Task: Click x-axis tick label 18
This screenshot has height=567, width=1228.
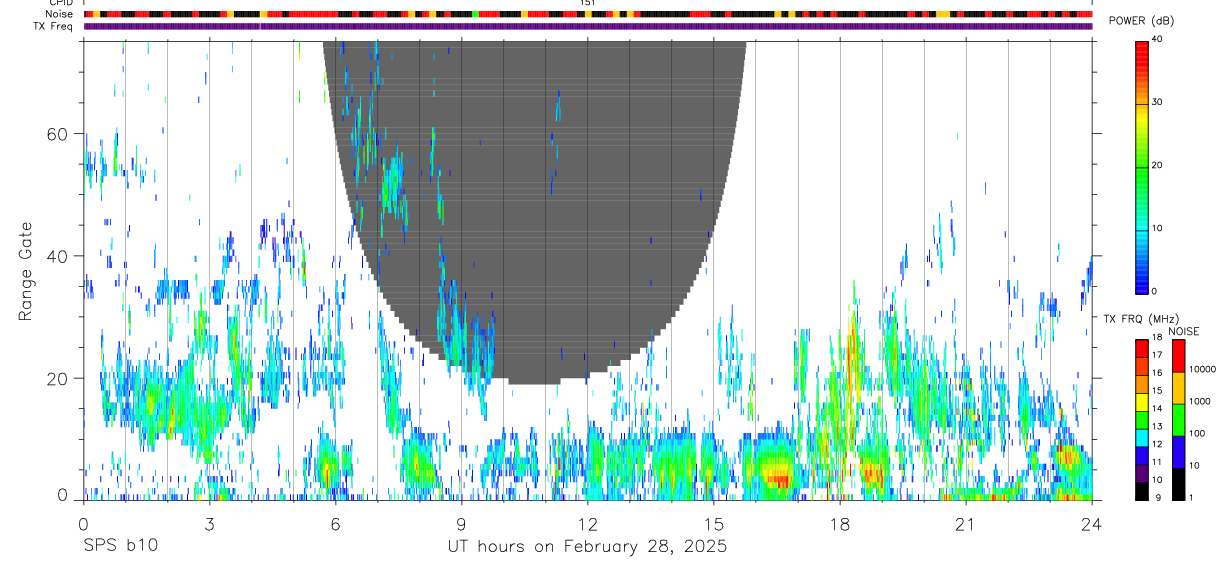Action: point(840,523)
